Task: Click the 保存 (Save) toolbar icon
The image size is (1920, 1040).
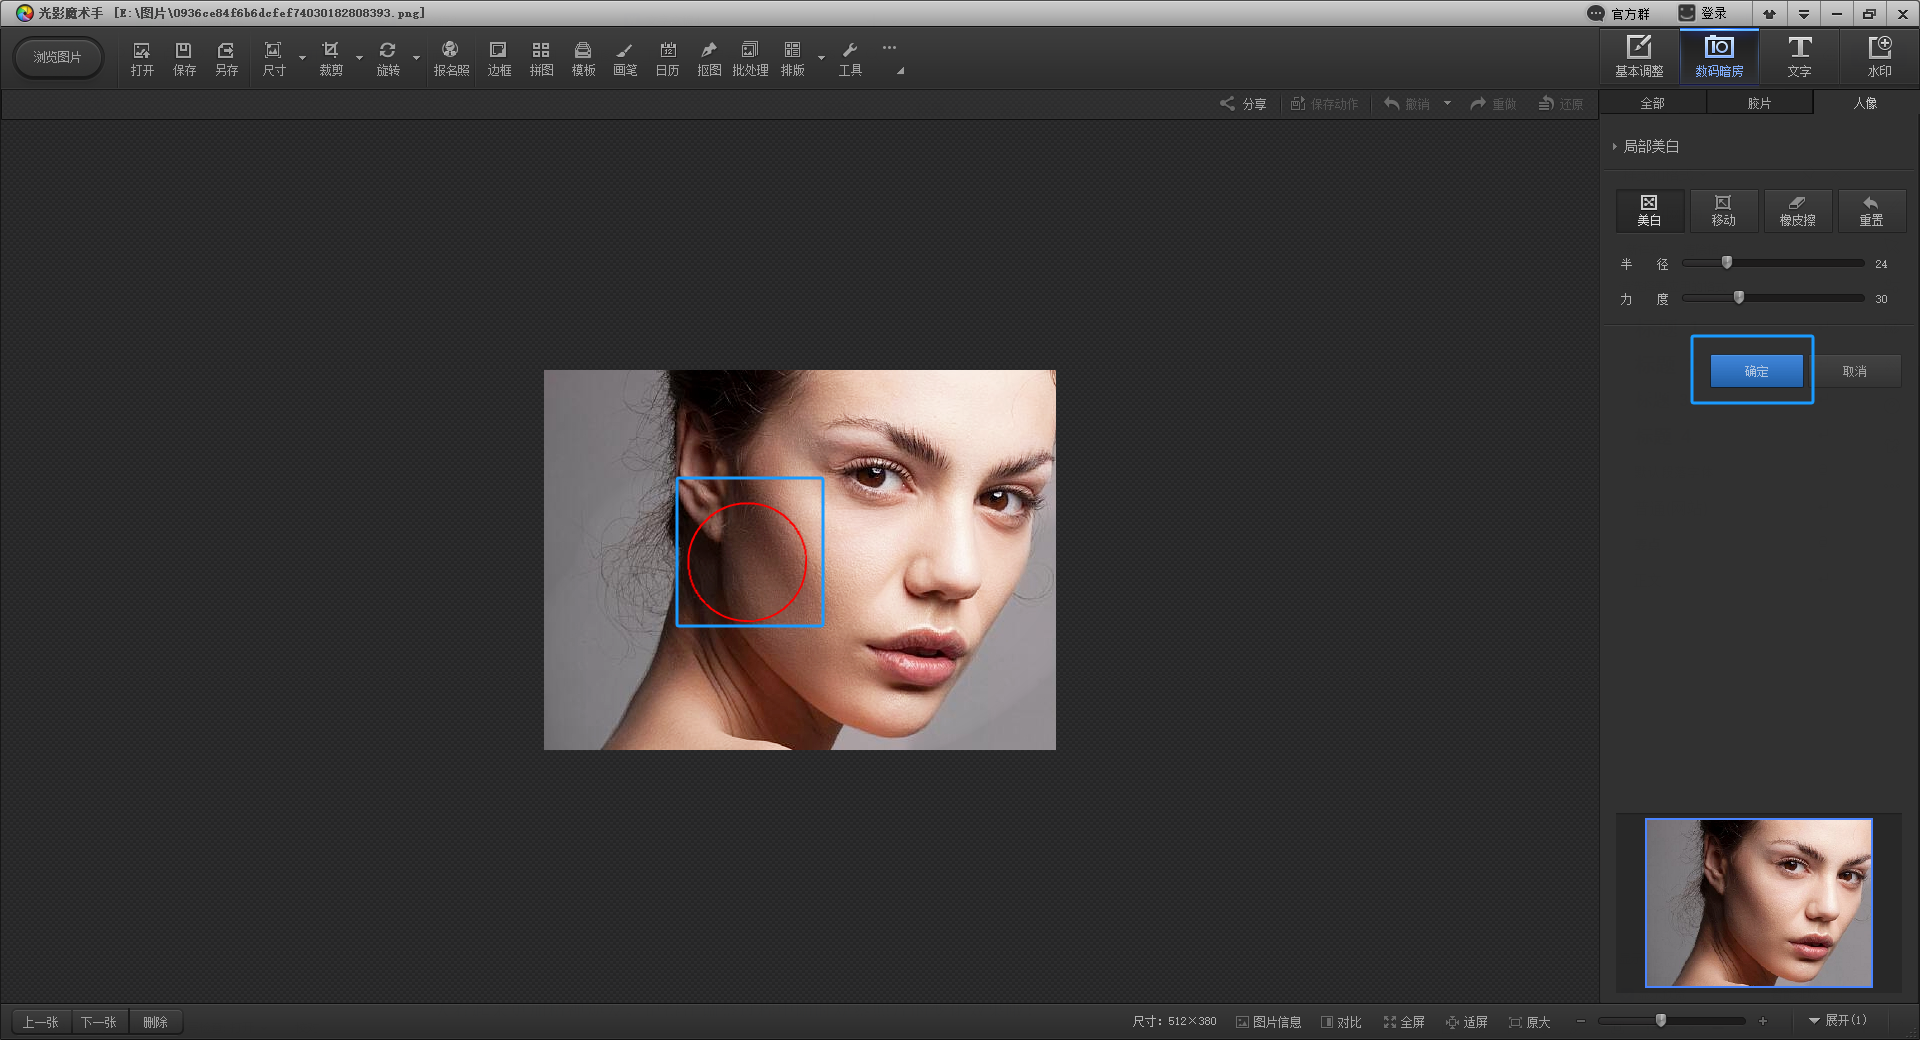Action: (184, 58)
